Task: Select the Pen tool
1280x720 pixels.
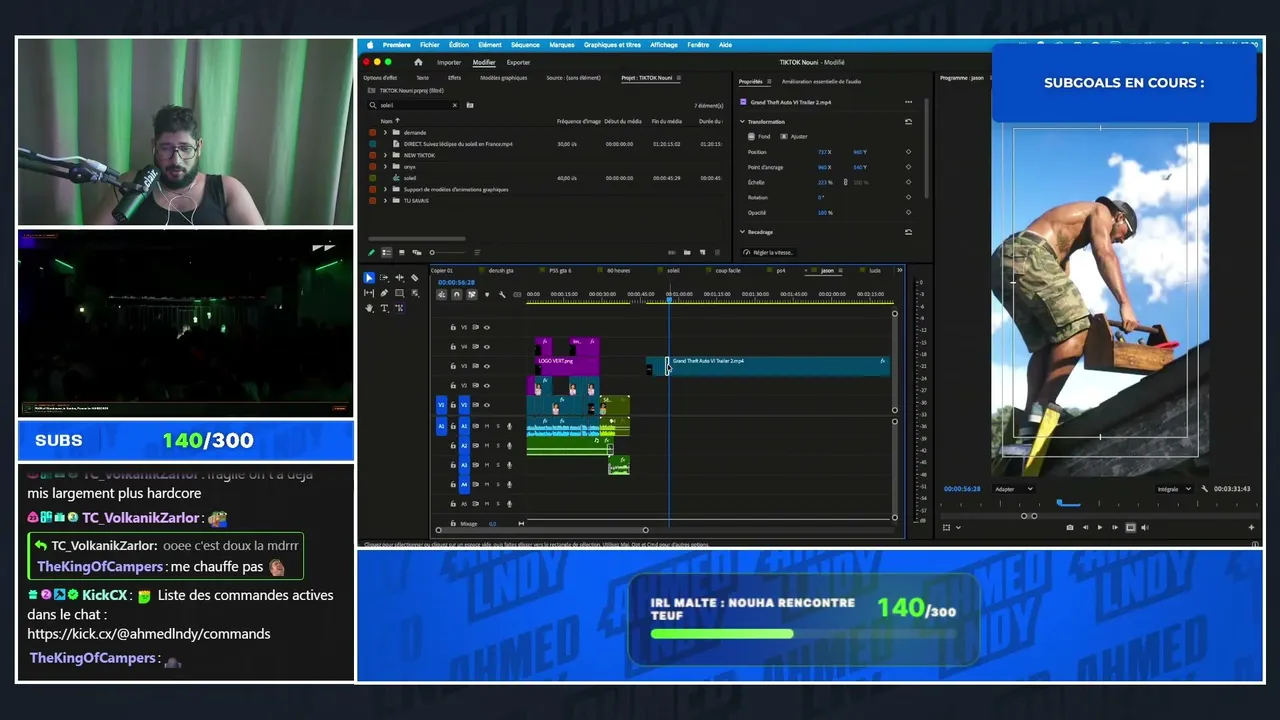Action: (x=384, y=293)
